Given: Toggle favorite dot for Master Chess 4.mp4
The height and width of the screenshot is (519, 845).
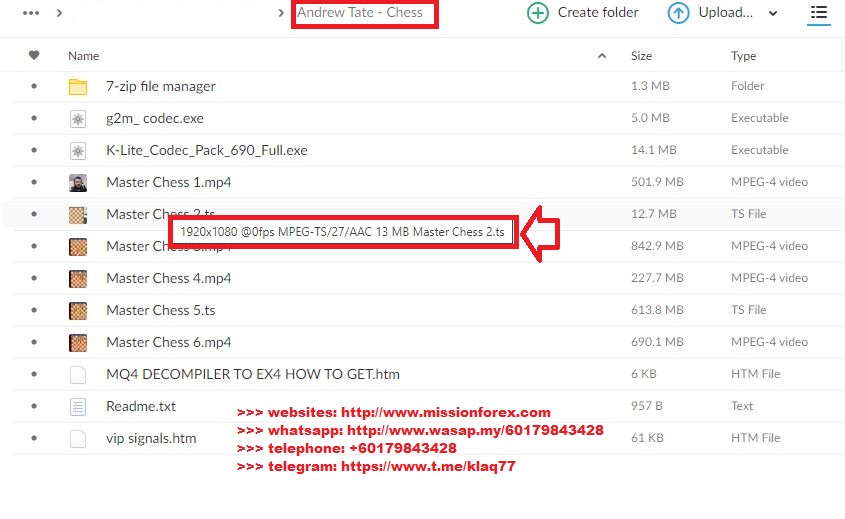Looking at the screenshot, I should point(34,278).
